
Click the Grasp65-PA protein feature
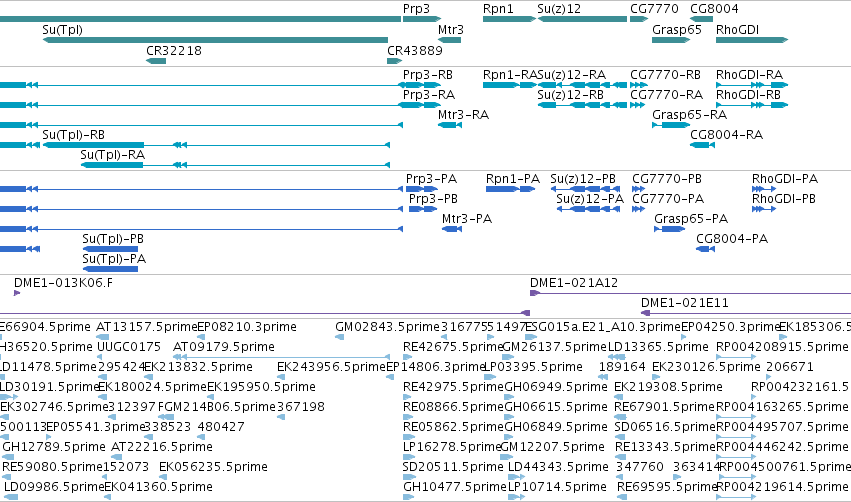pyautogui.click(x=670, y=229)
